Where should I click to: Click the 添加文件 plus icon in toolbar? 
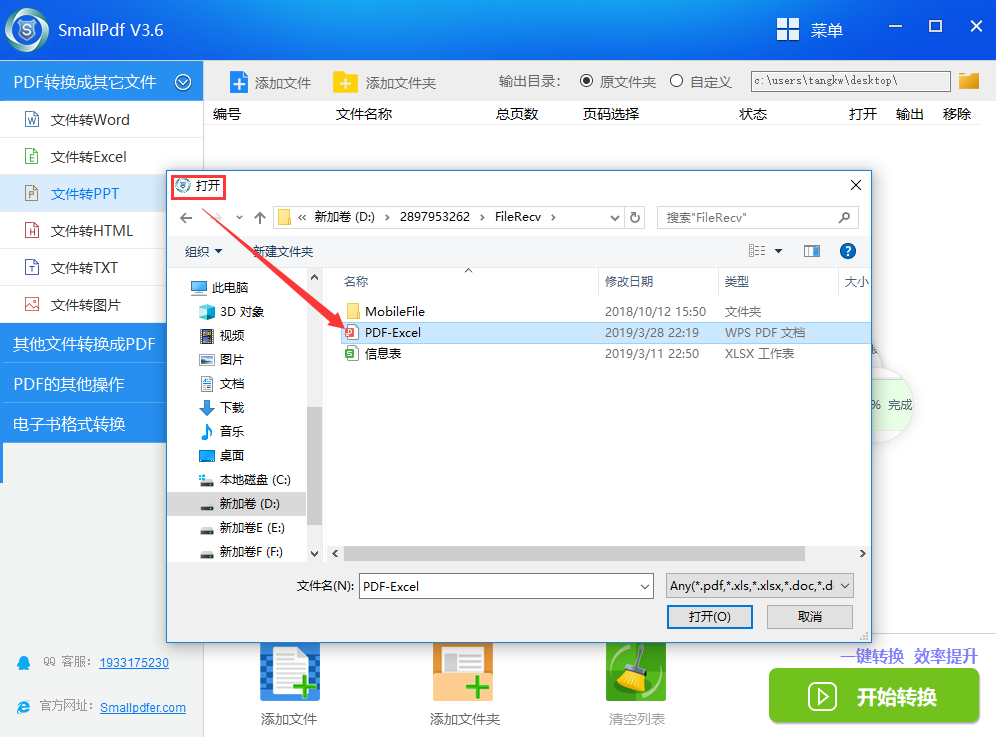[239, 83]
